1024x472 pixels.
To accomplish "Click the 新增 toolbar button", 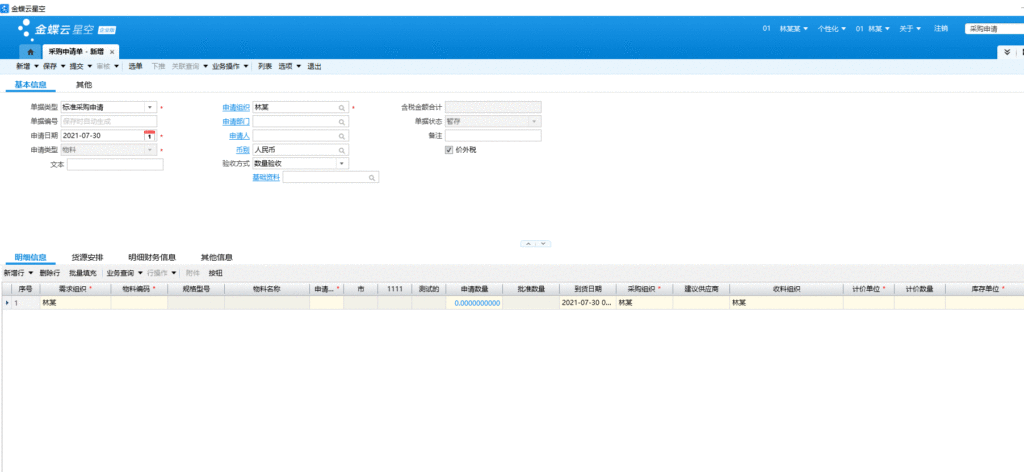I will click(23, 67).
